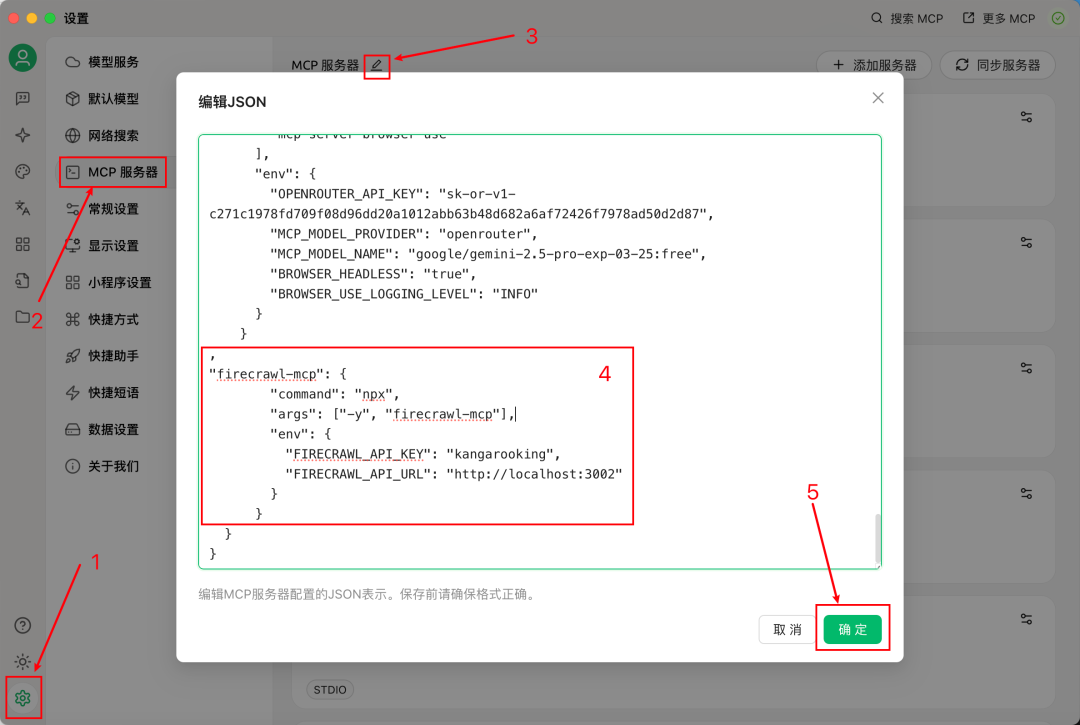
Task: Select MCP 服务器 in settings menu
Action: pos(112,172)
